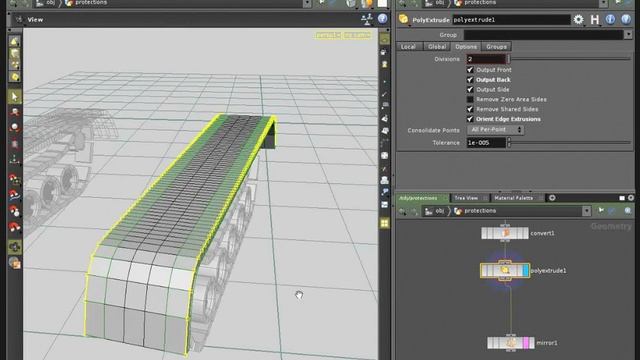Select the objects selection mode icon at top of left toolbar

tap(15, 41)
